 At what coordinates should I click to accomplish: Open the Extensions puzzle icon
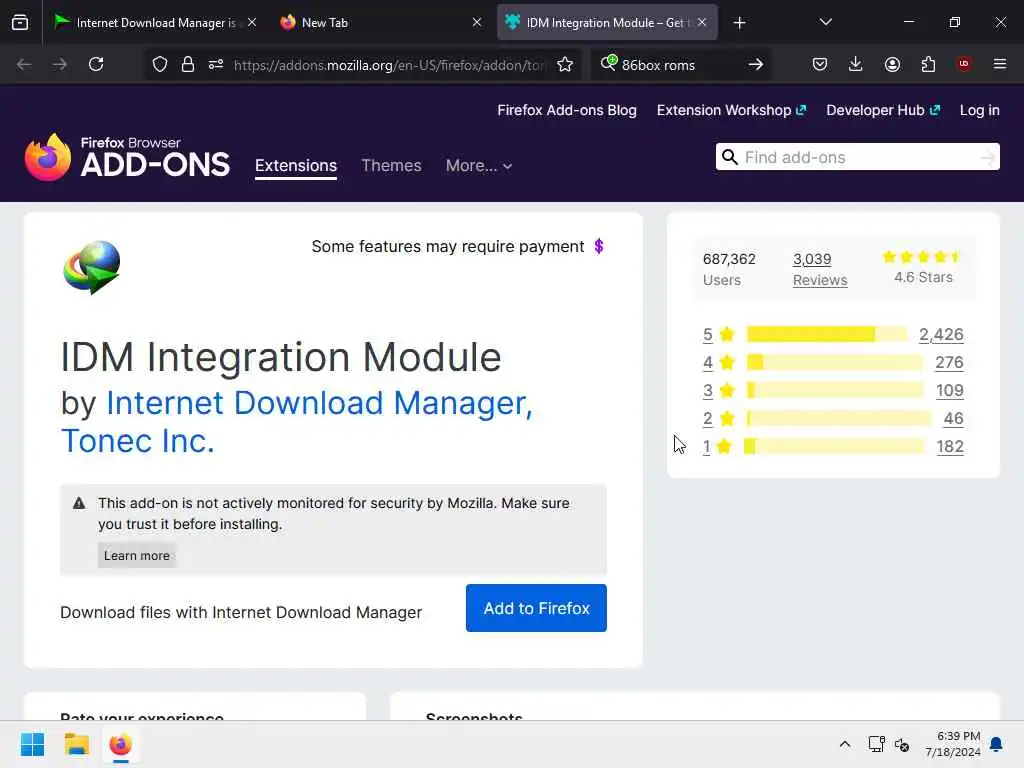[x=928, y=65]
